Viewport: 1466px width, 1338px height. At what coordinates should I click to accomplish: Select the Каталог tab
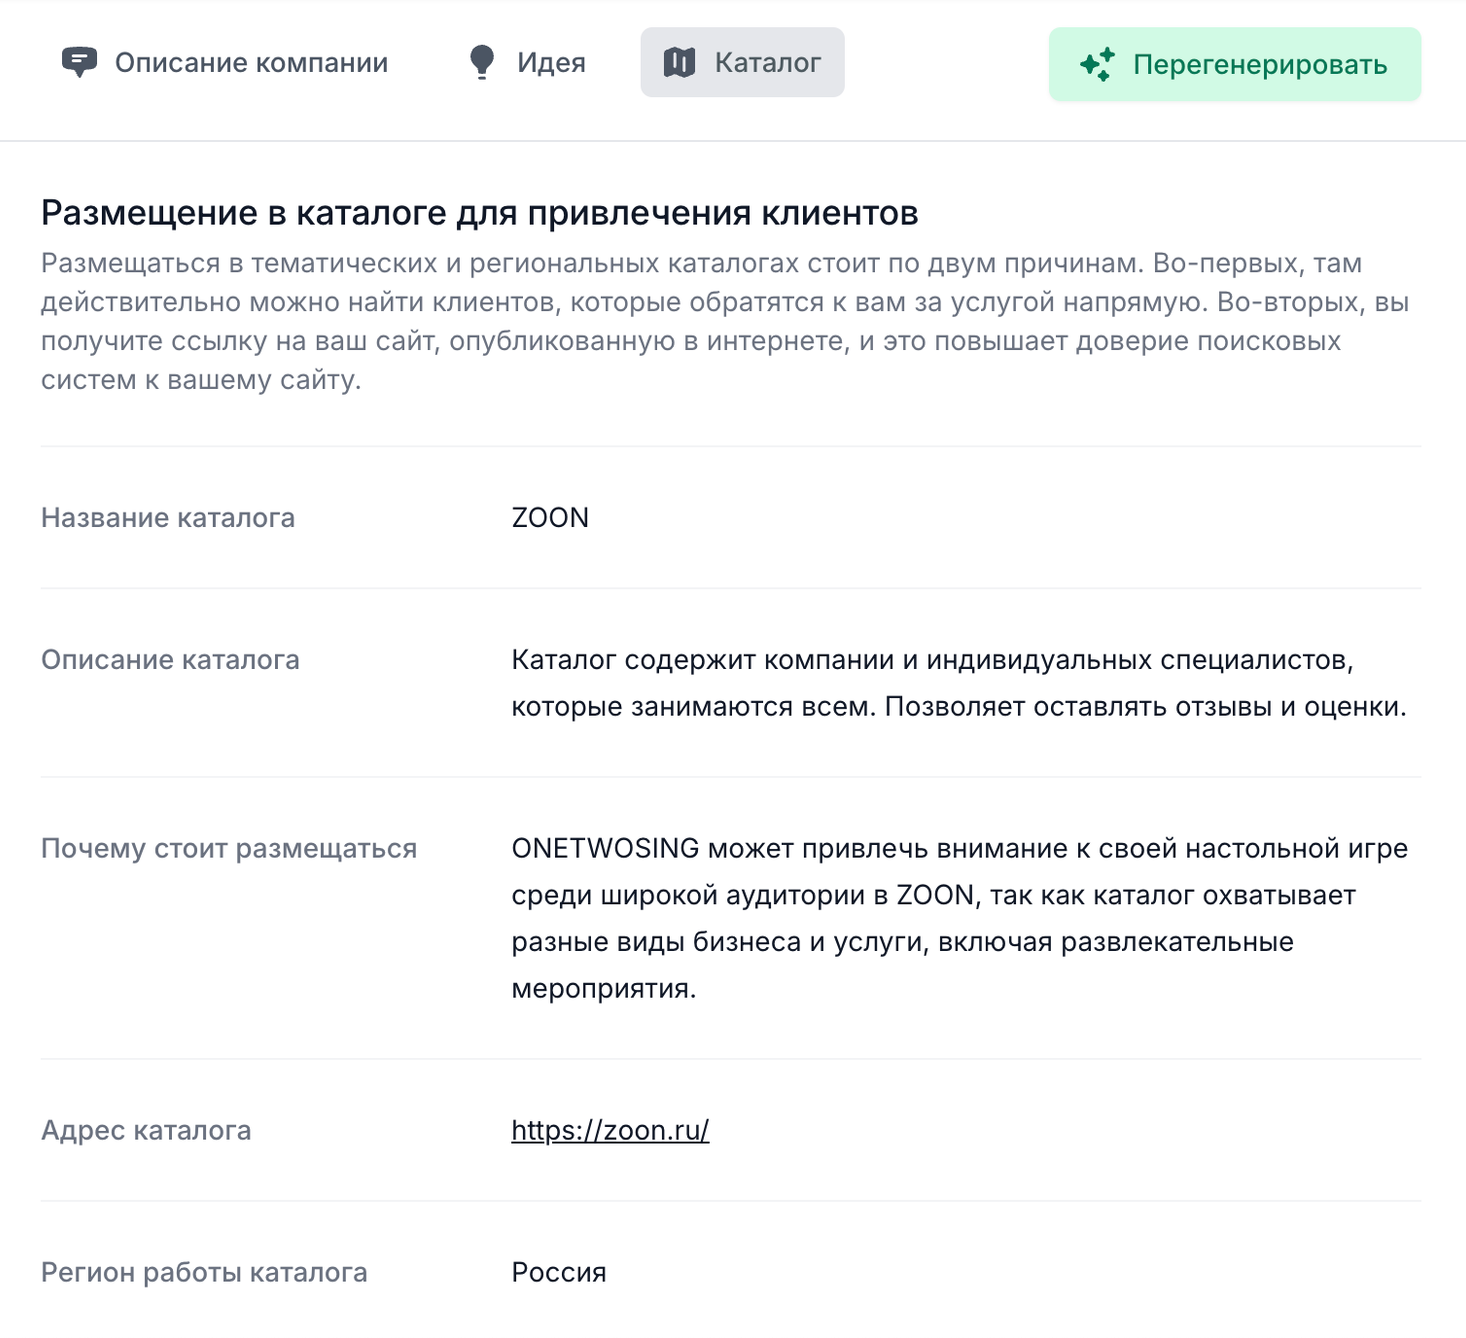pos(742,62)
